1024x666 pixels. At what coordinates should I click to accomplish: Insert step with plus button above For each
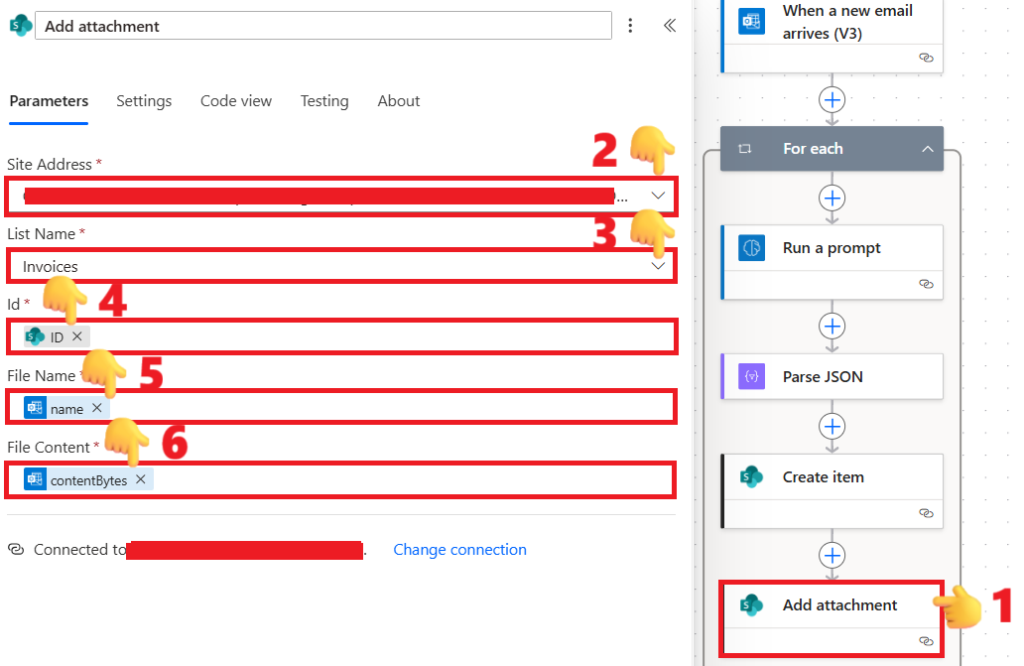coord(832,99)
